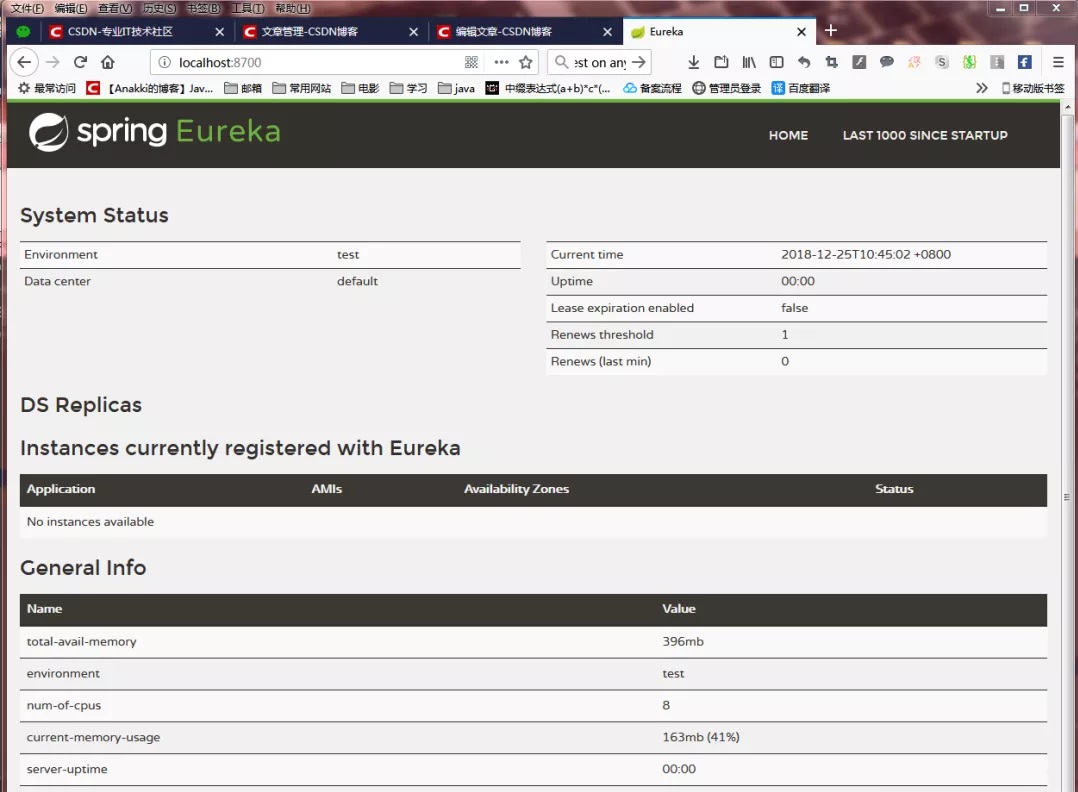Open the 工具(T) menu
The width and height of the screenshot is (1078, 792).
(248, 8)
